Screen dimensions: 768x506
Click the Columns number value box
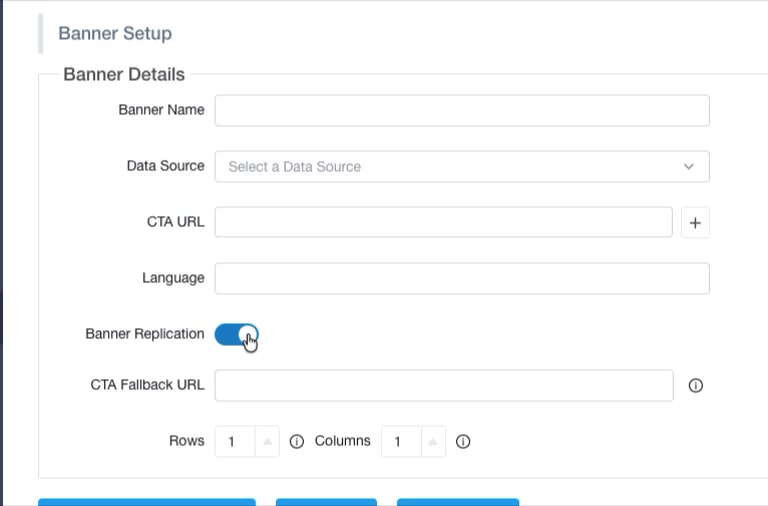pyautogui.click(x=401, y=441)
